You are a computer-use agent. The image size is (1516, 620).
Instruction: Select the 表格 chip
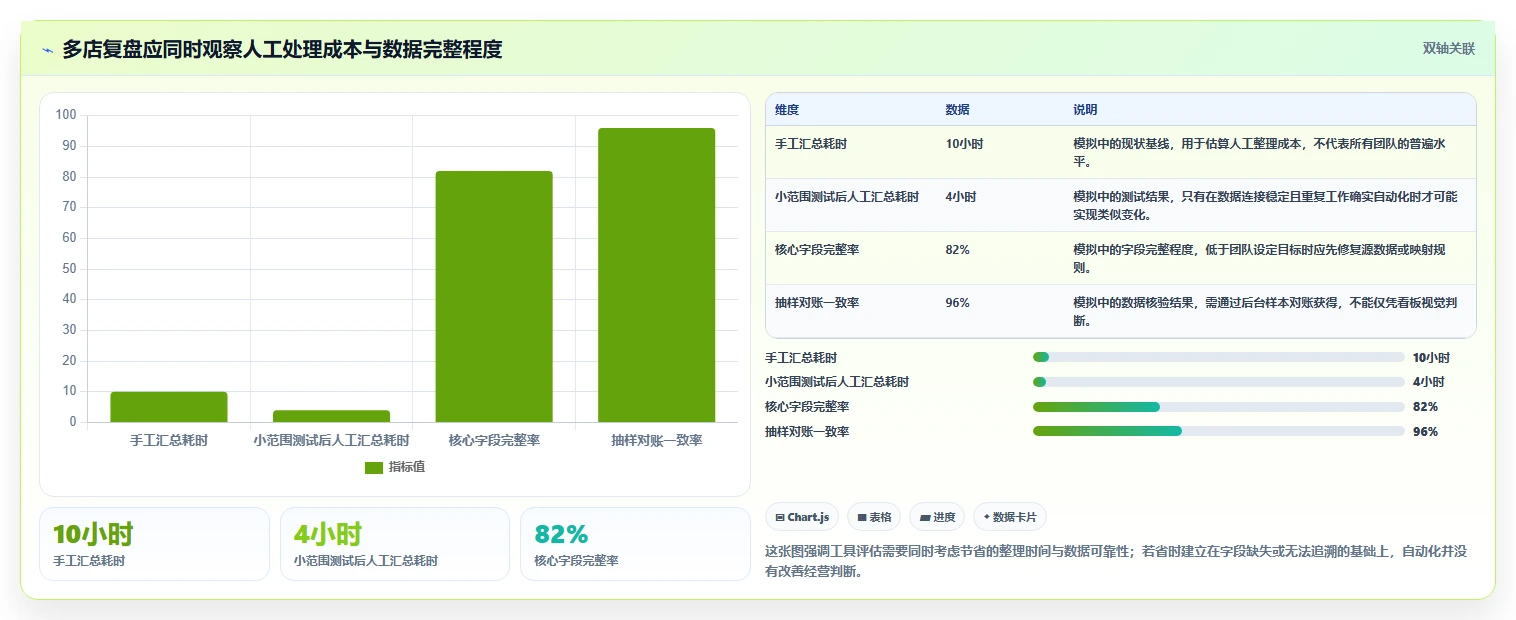874,517
